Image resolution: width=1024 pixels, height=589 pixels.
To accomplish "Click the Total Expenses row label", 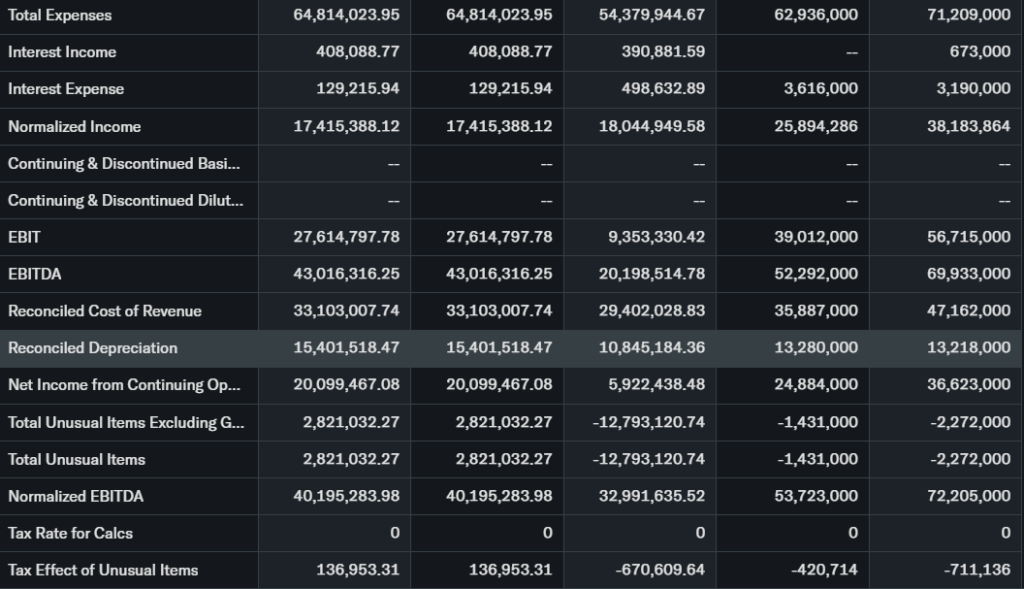I will (x=60, y=15).
